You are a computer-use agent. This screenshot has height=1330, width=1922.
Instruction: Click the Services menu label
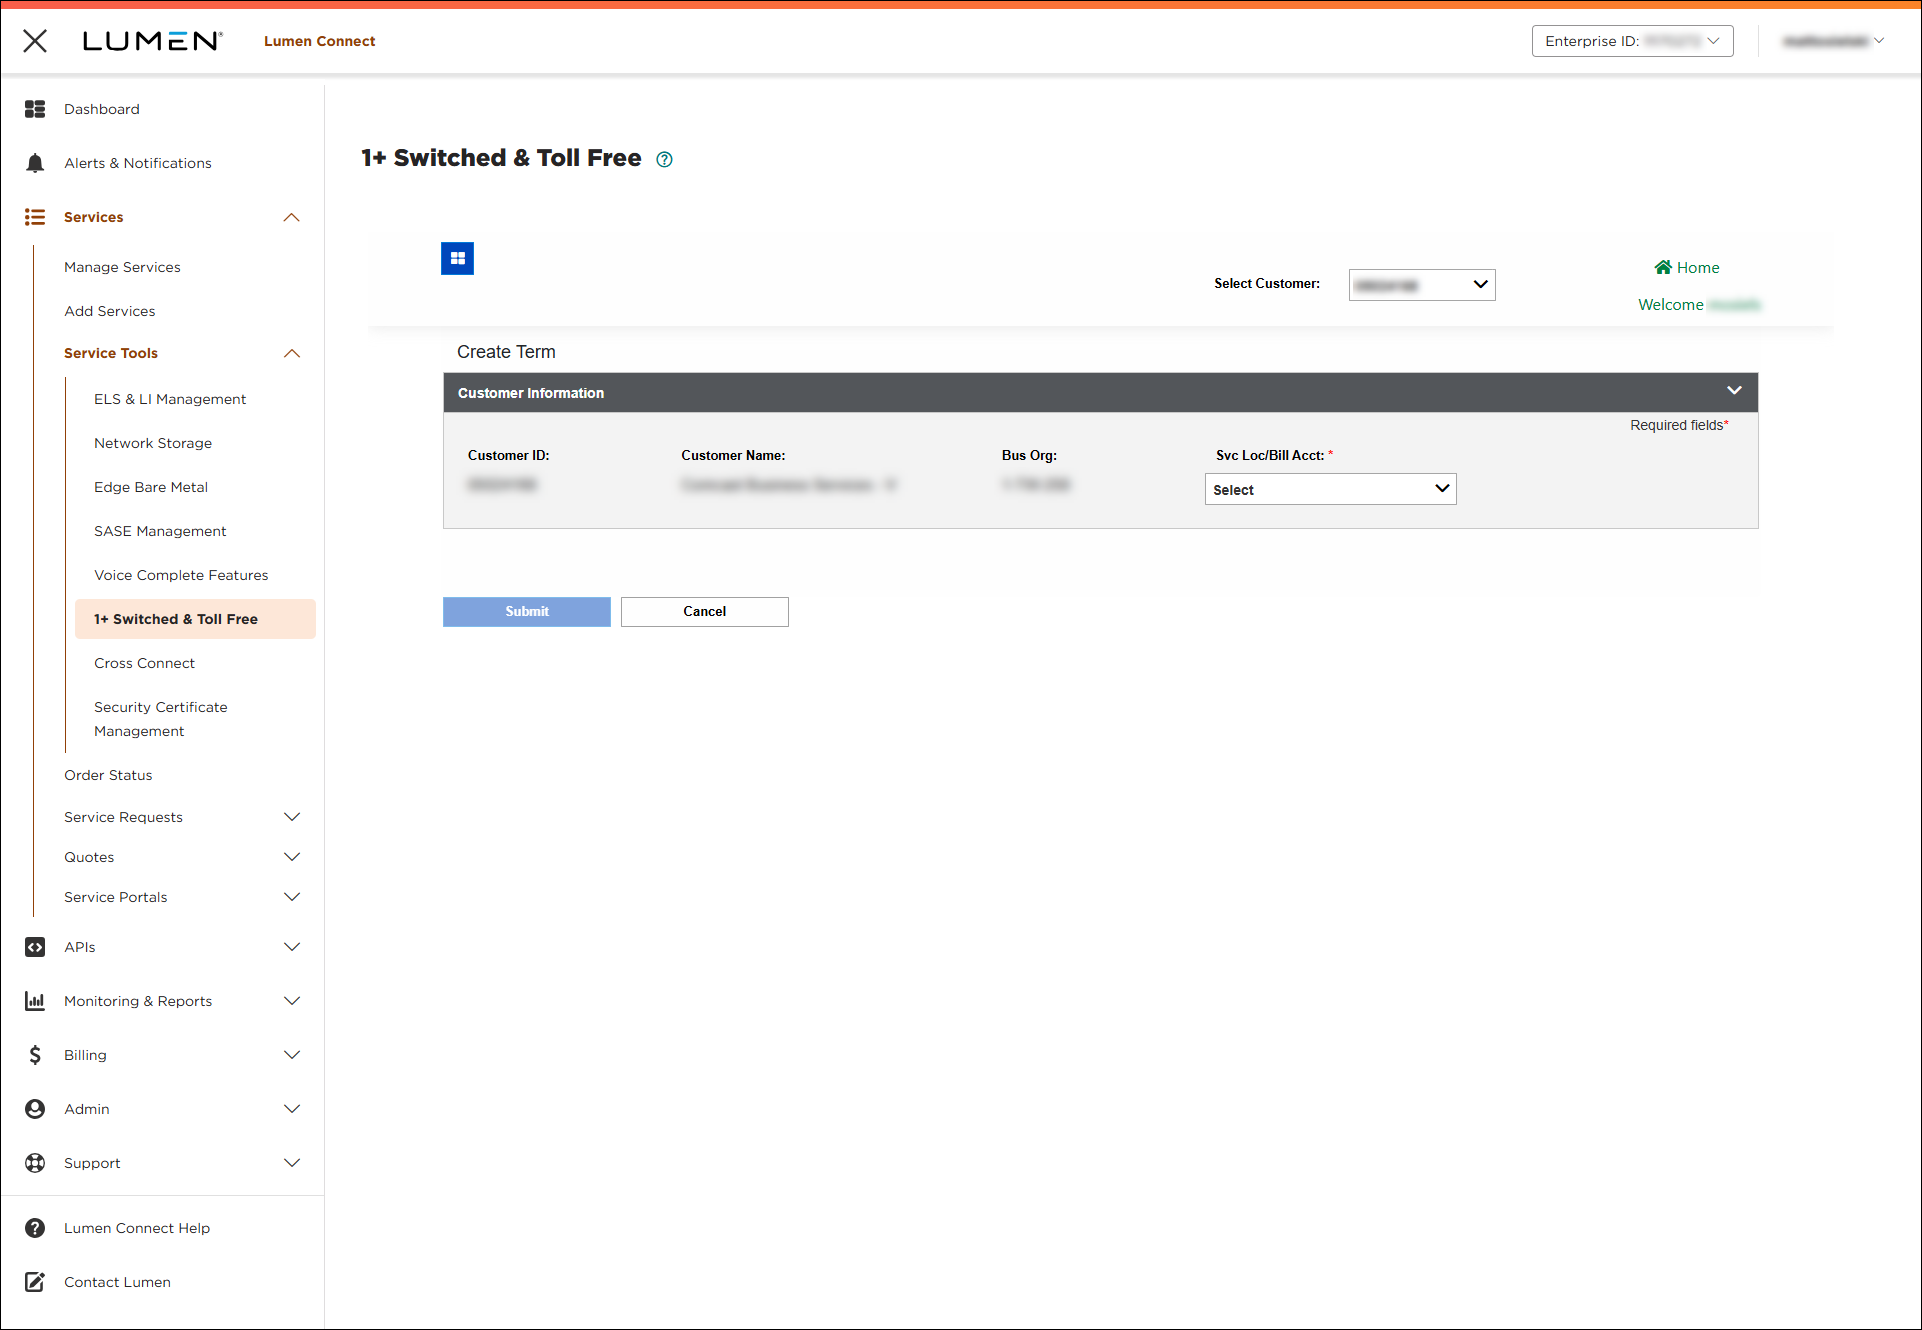(94, 217)
